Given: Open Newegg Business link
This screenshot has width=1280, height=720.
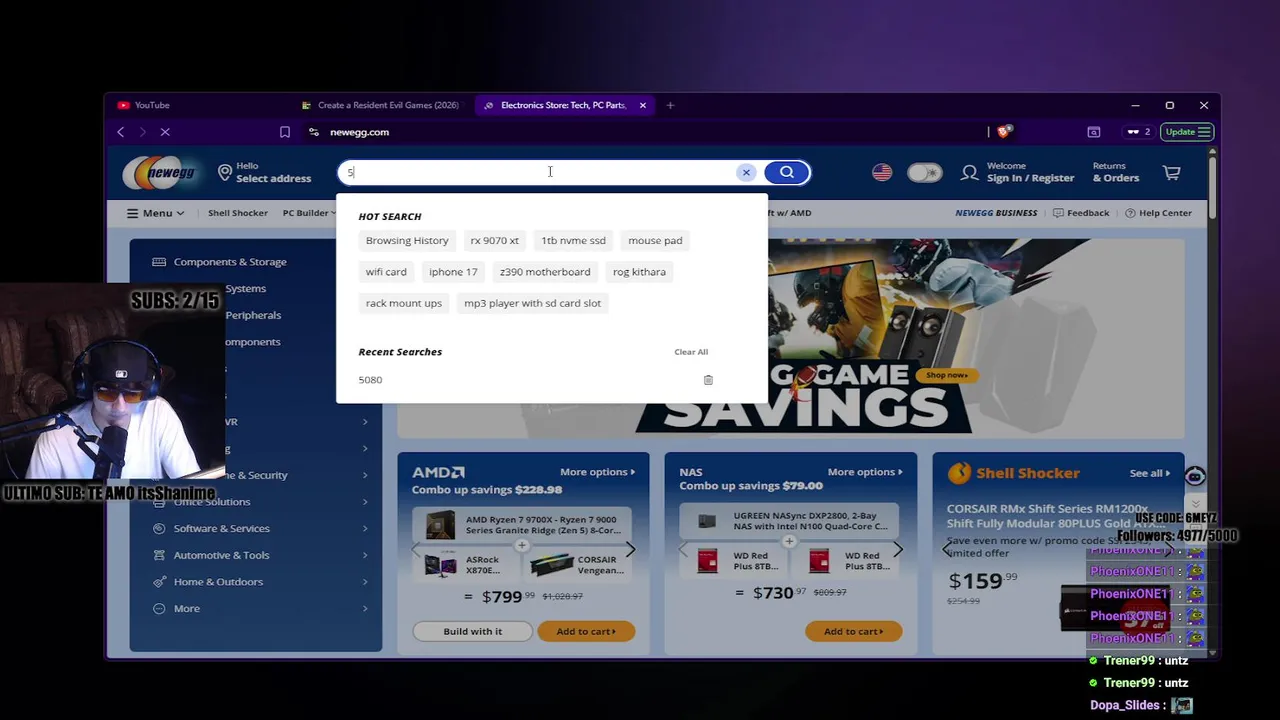Looking at the screenshot, I should click(x=996, y=213).
